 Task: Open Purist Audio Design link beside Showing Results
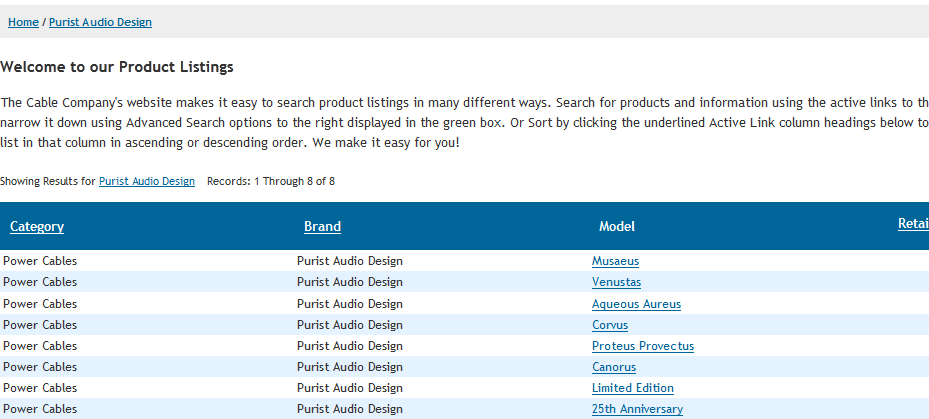(x=147, y=181)
